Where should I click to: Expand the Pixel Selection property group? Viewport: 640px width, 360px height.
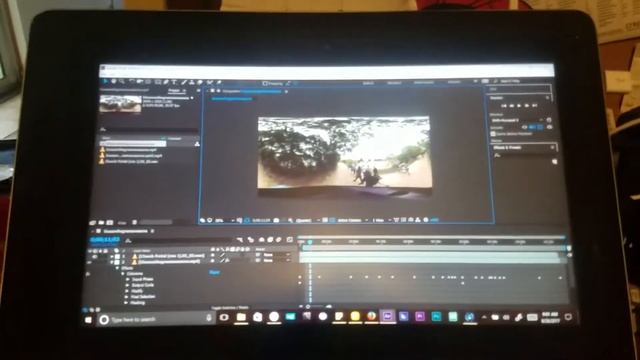click(x=127, y=297)
